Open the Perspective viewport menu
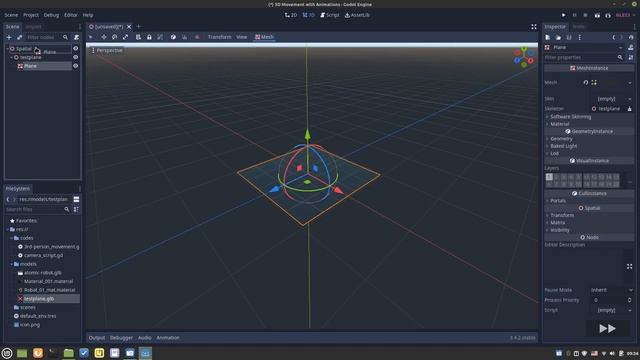This screenshot has height=360, width=640. point(107,50)
